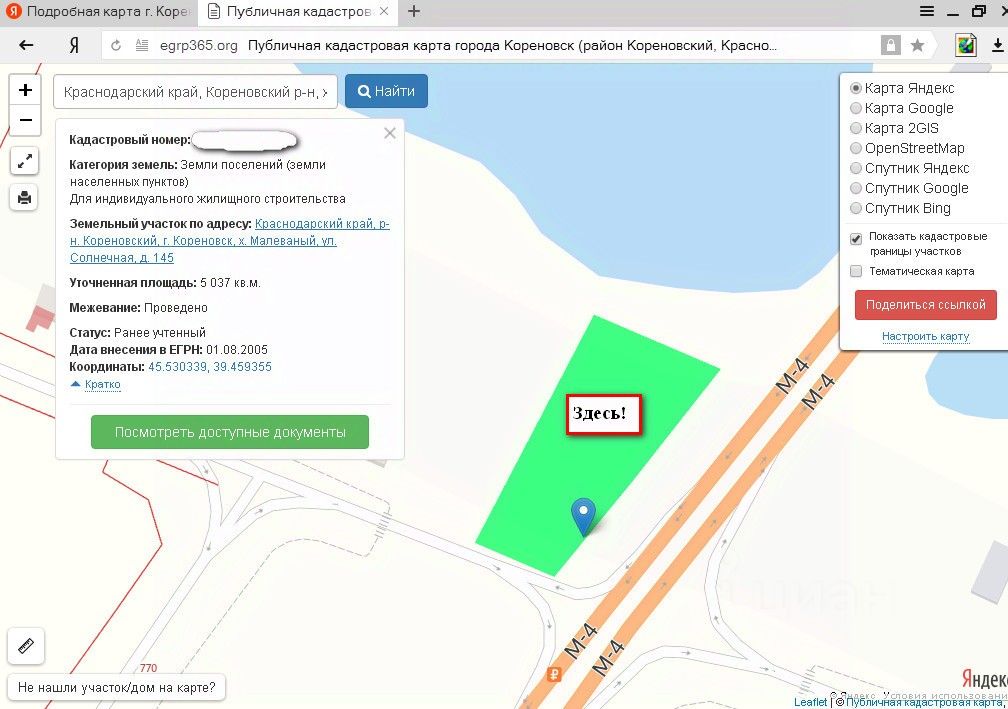Open browser hamburger menu
The image size is (1008, 709).
click(926, 11)
